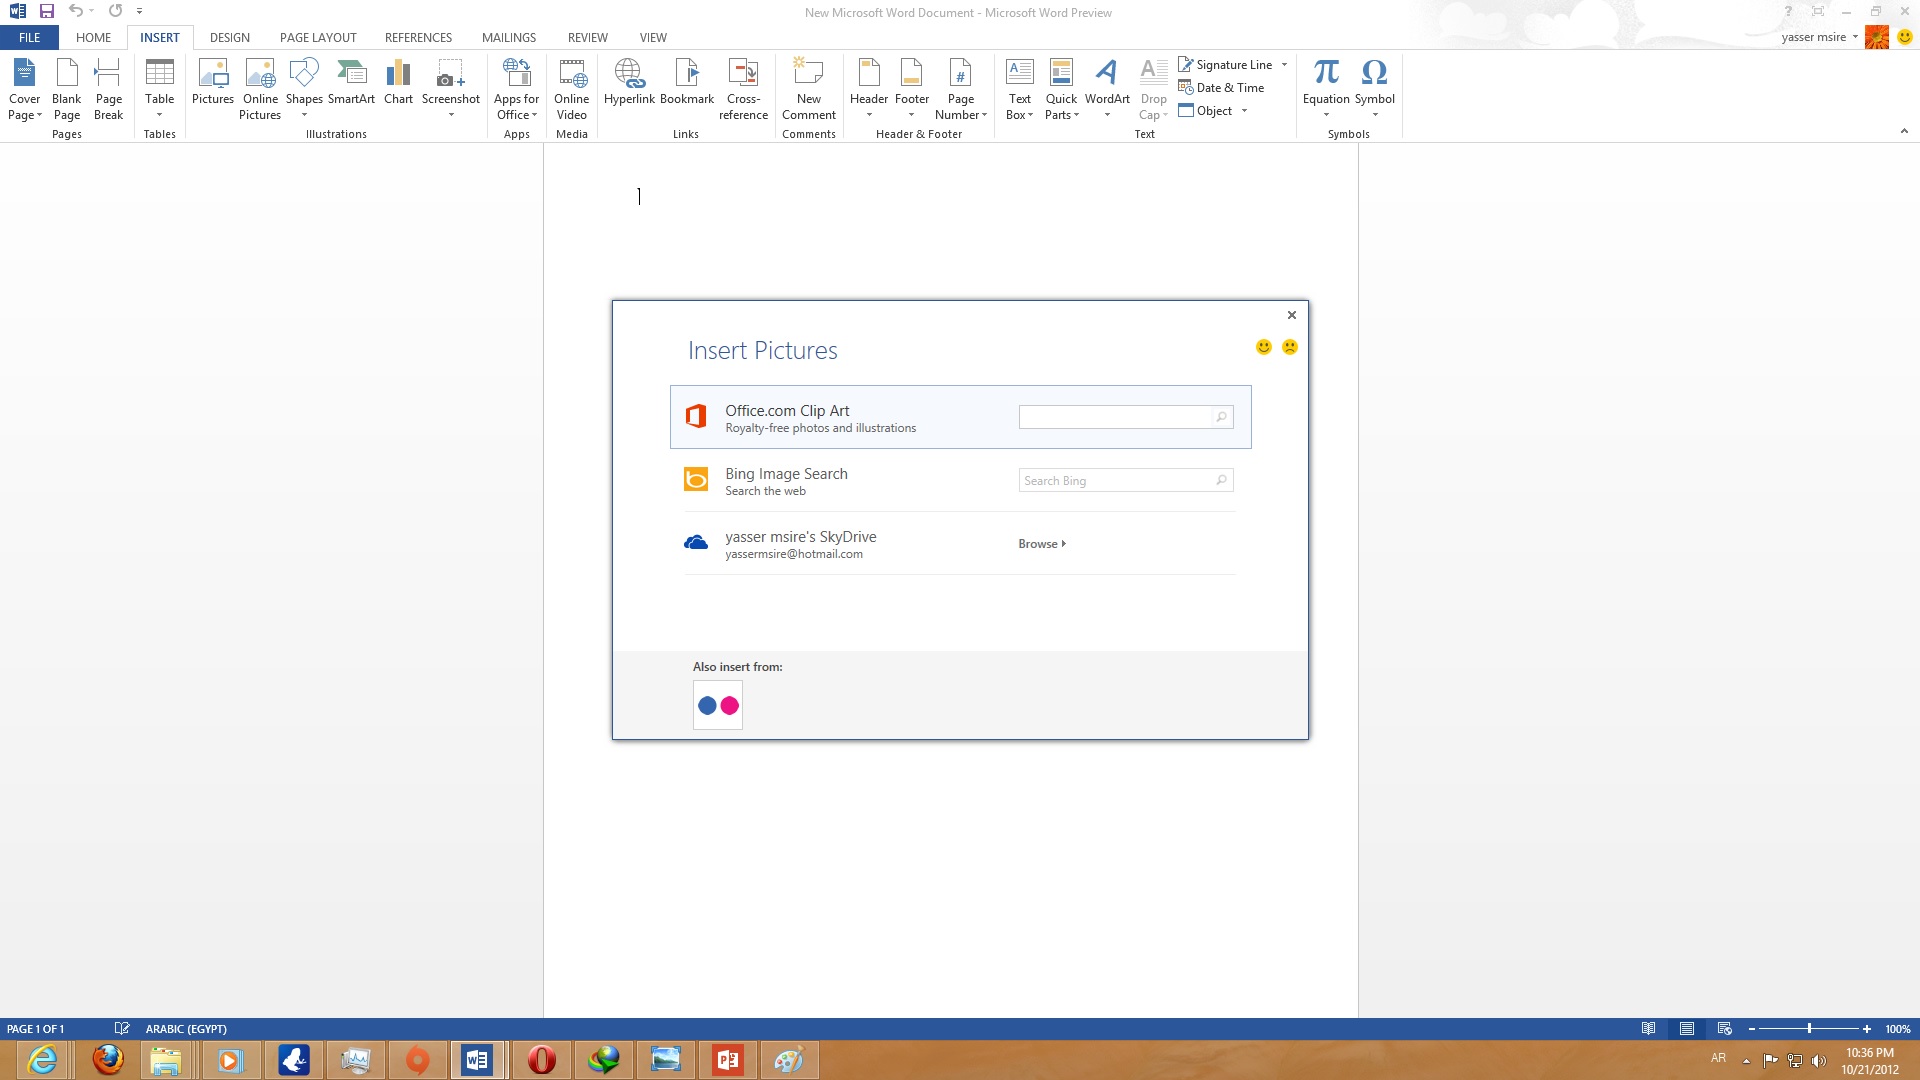Insert an Equation
The image size is (1920, 1080).
tap(1326, 89)
